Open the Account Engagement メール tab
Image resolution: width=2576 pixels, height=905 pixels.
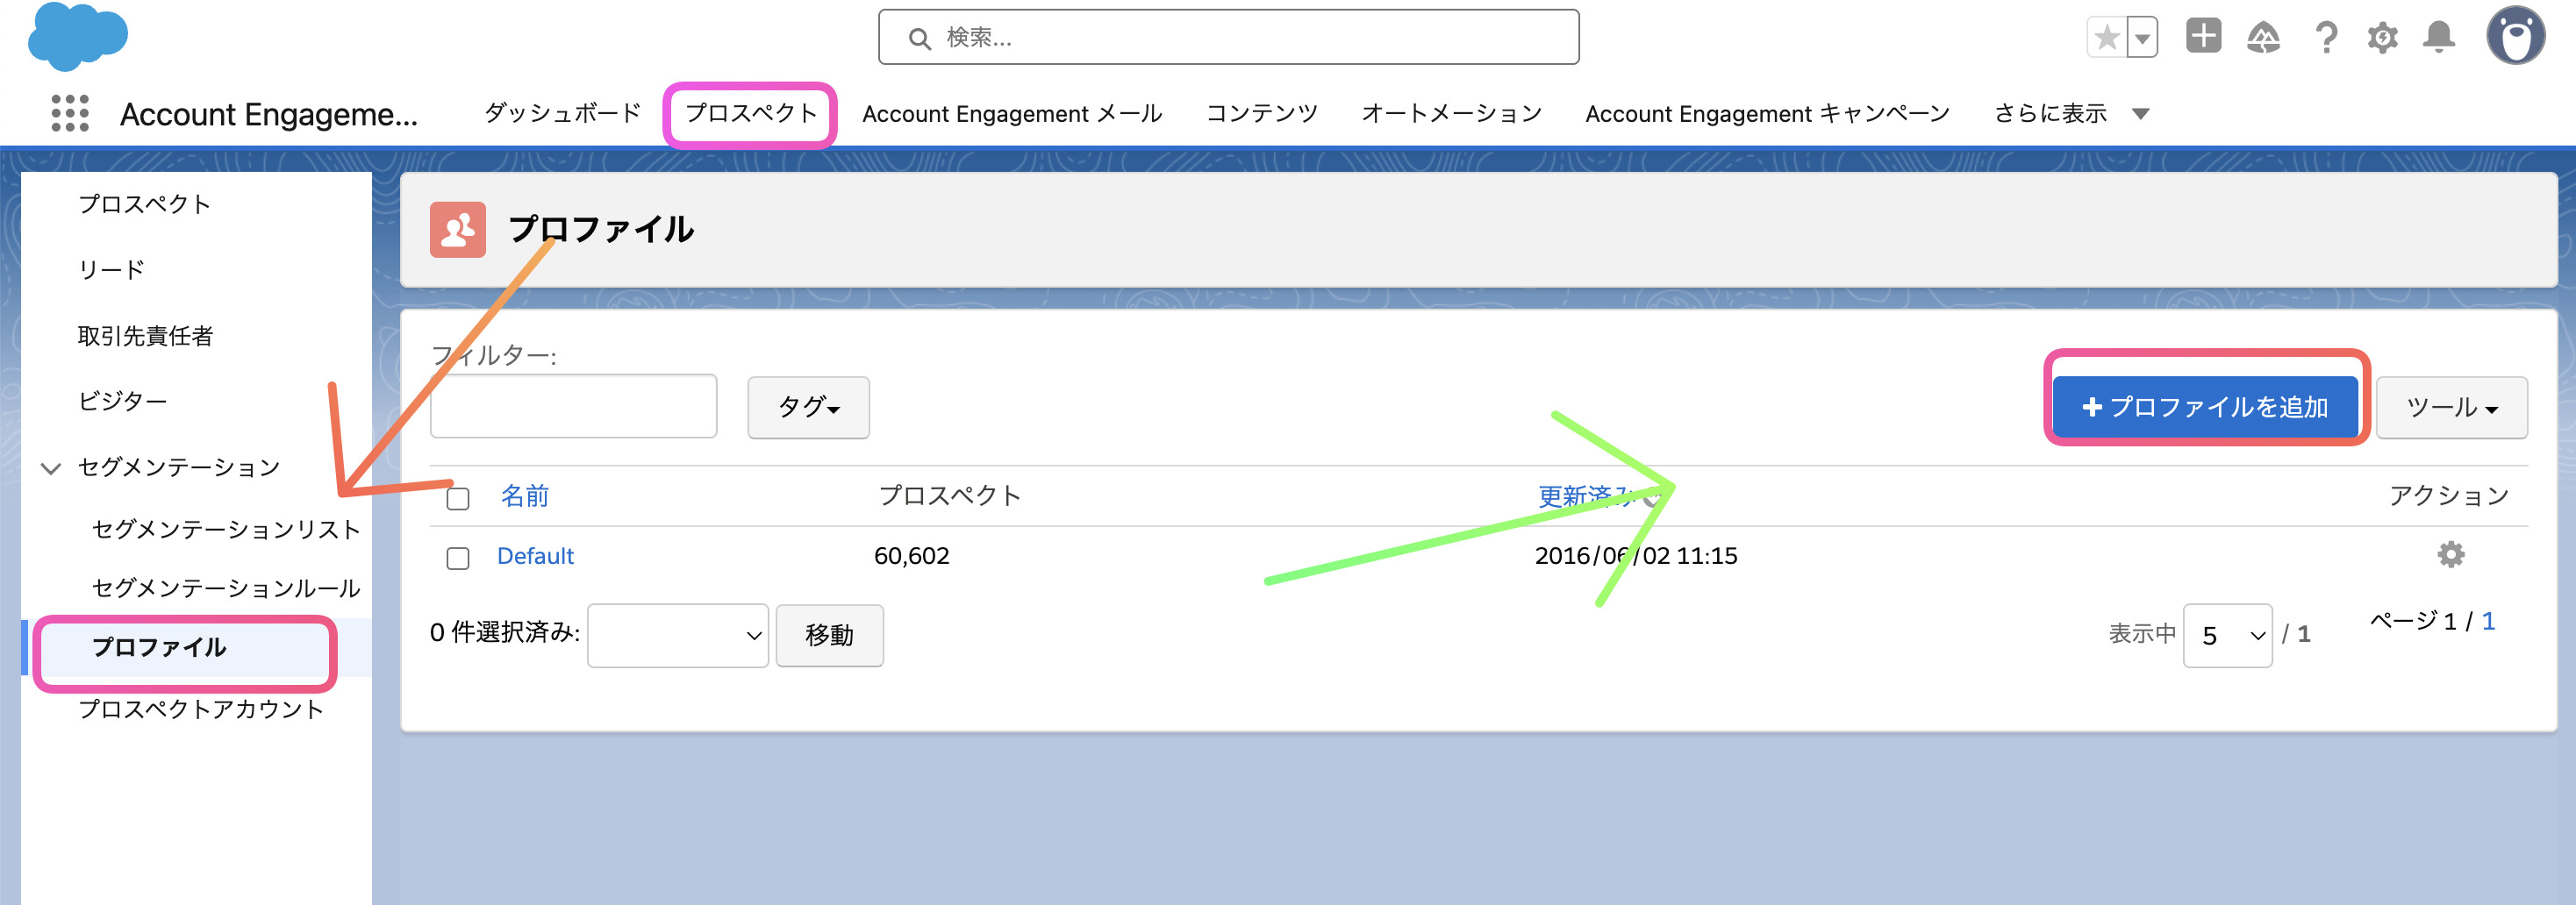[x=1012, y=114]
